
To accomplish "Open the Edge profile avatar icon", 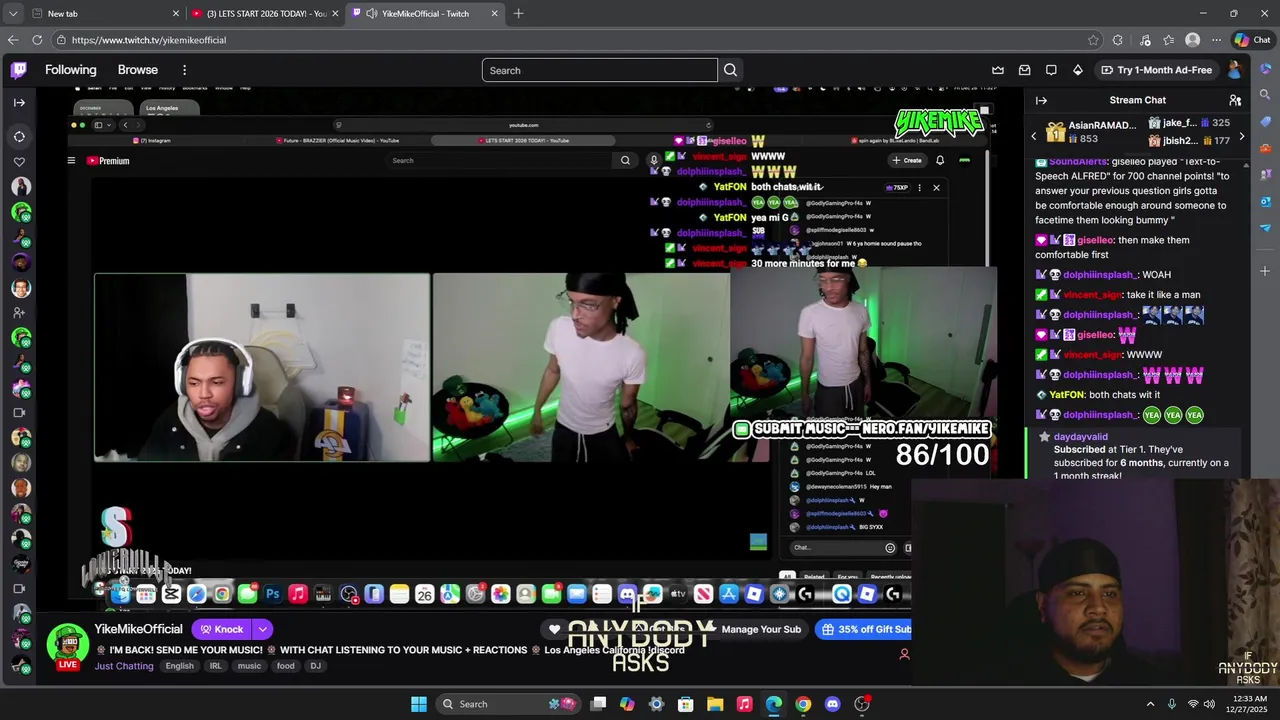I will click(x=1192, y=40).
